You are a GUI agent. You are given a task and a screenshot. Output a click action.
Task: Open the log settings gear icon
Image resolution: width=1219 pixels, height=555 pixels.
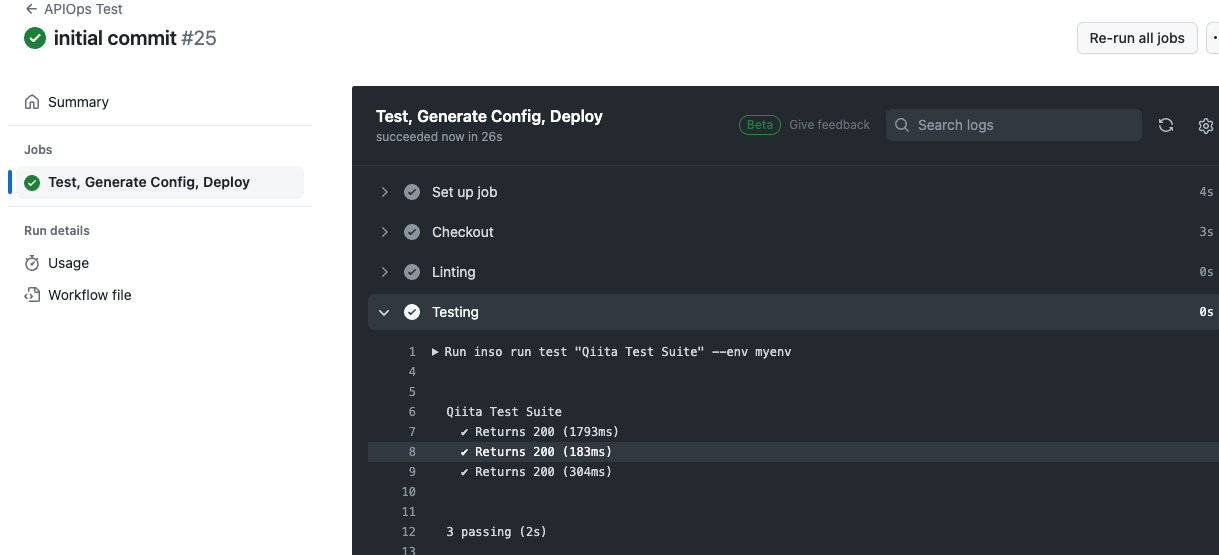tap(1205, 125)
